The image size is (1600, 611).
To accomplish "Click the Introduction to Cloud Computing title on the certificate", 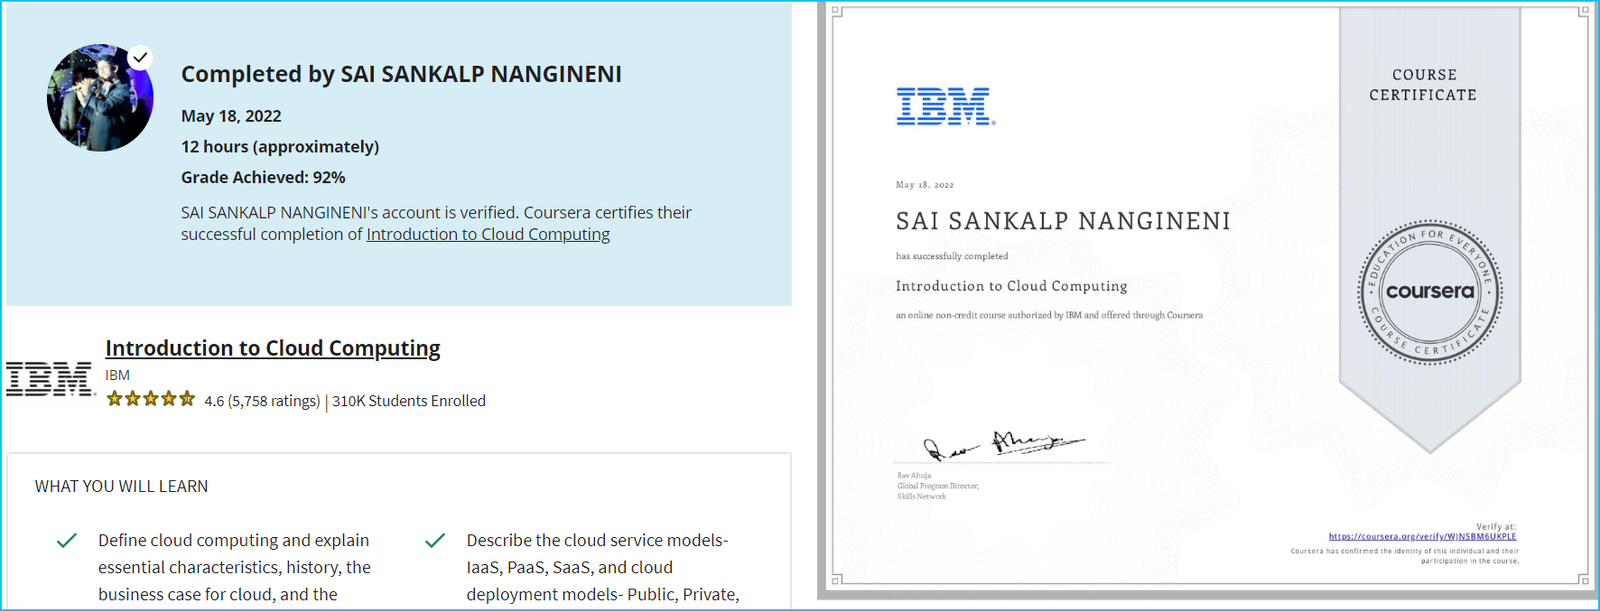I will click(x=1011, y=286).
